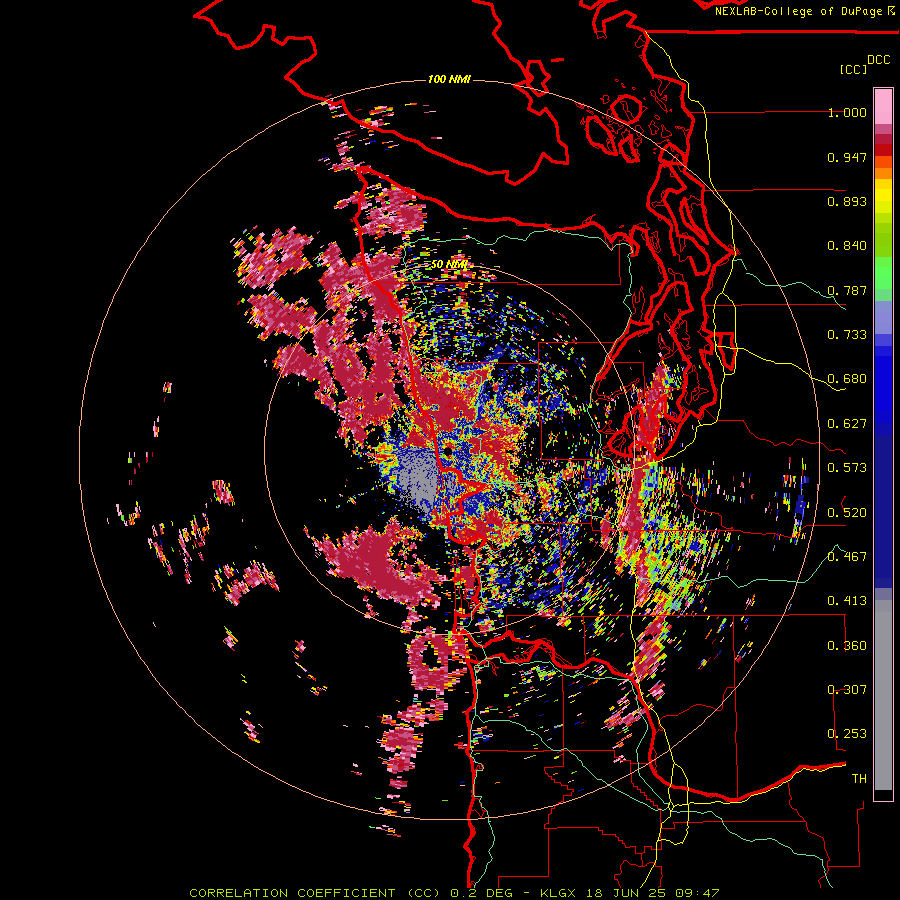This screenshot has height=900, width=900.
Task: Click the 1.000 value on the color scale
Action: (847, 112)
